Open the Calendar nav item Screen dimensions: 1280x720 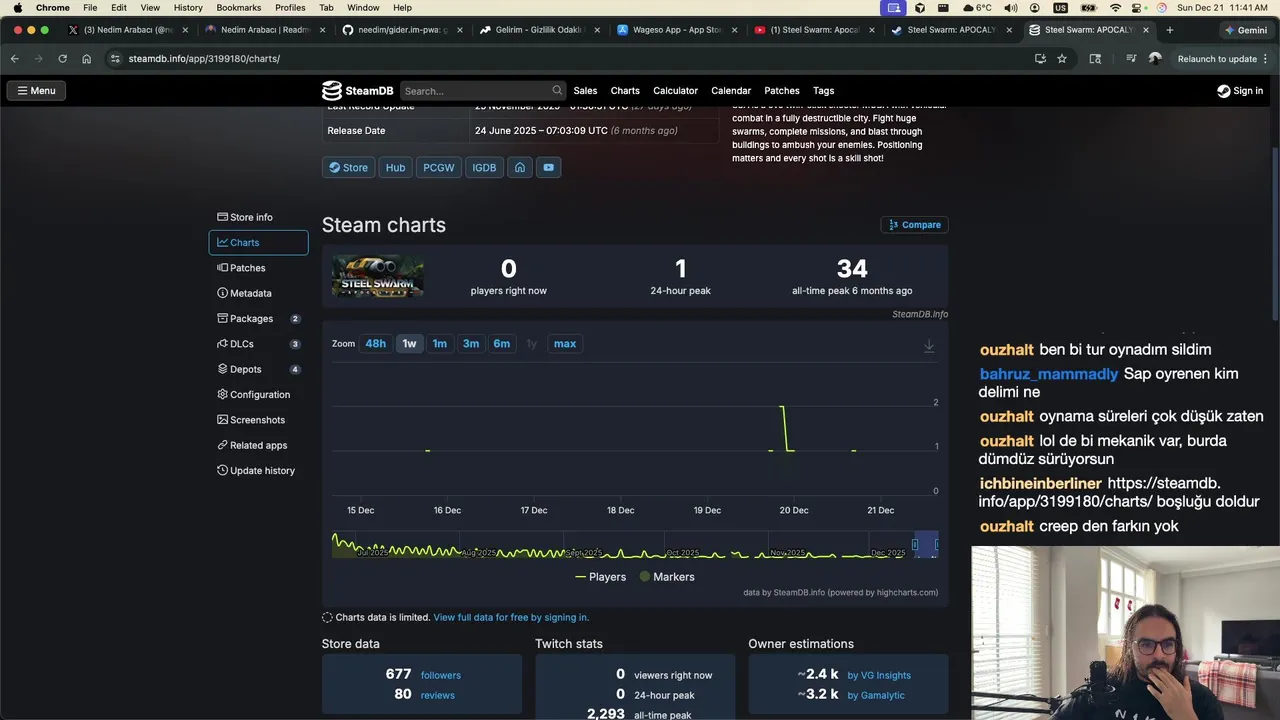pyautogui.click(x=731, y=91)
